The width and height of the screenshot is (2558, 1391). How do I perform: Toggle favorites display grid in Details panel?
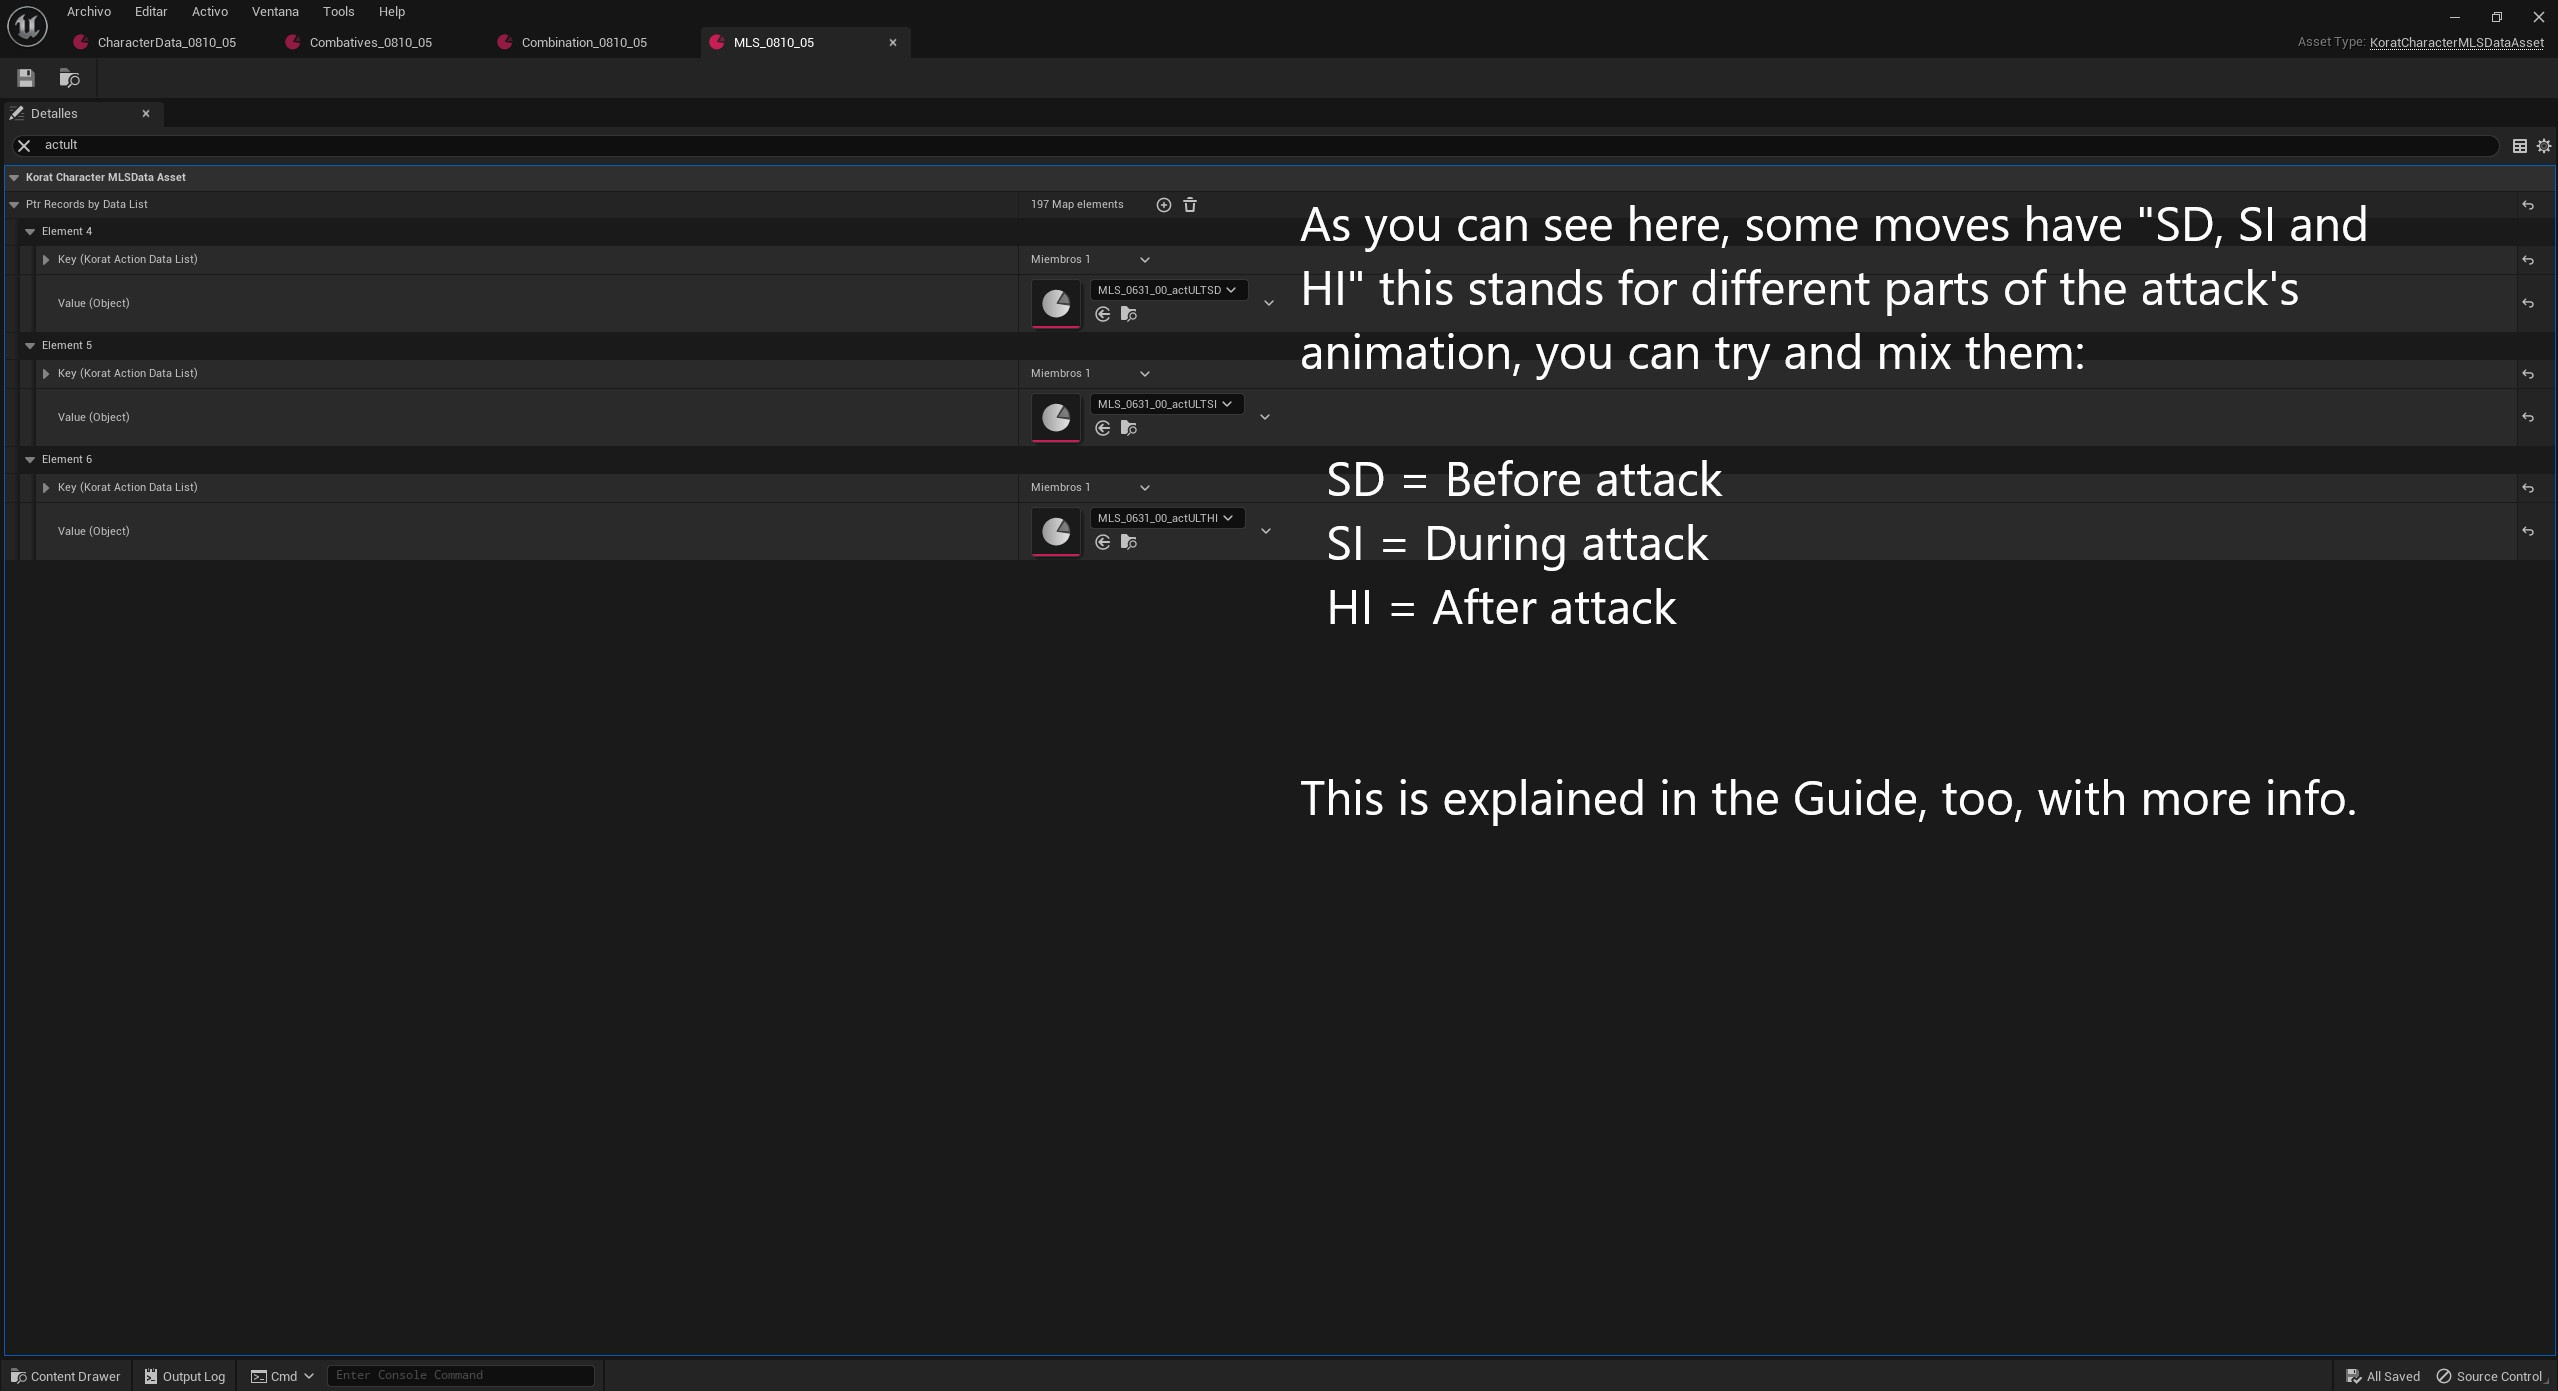point(2518,145)
